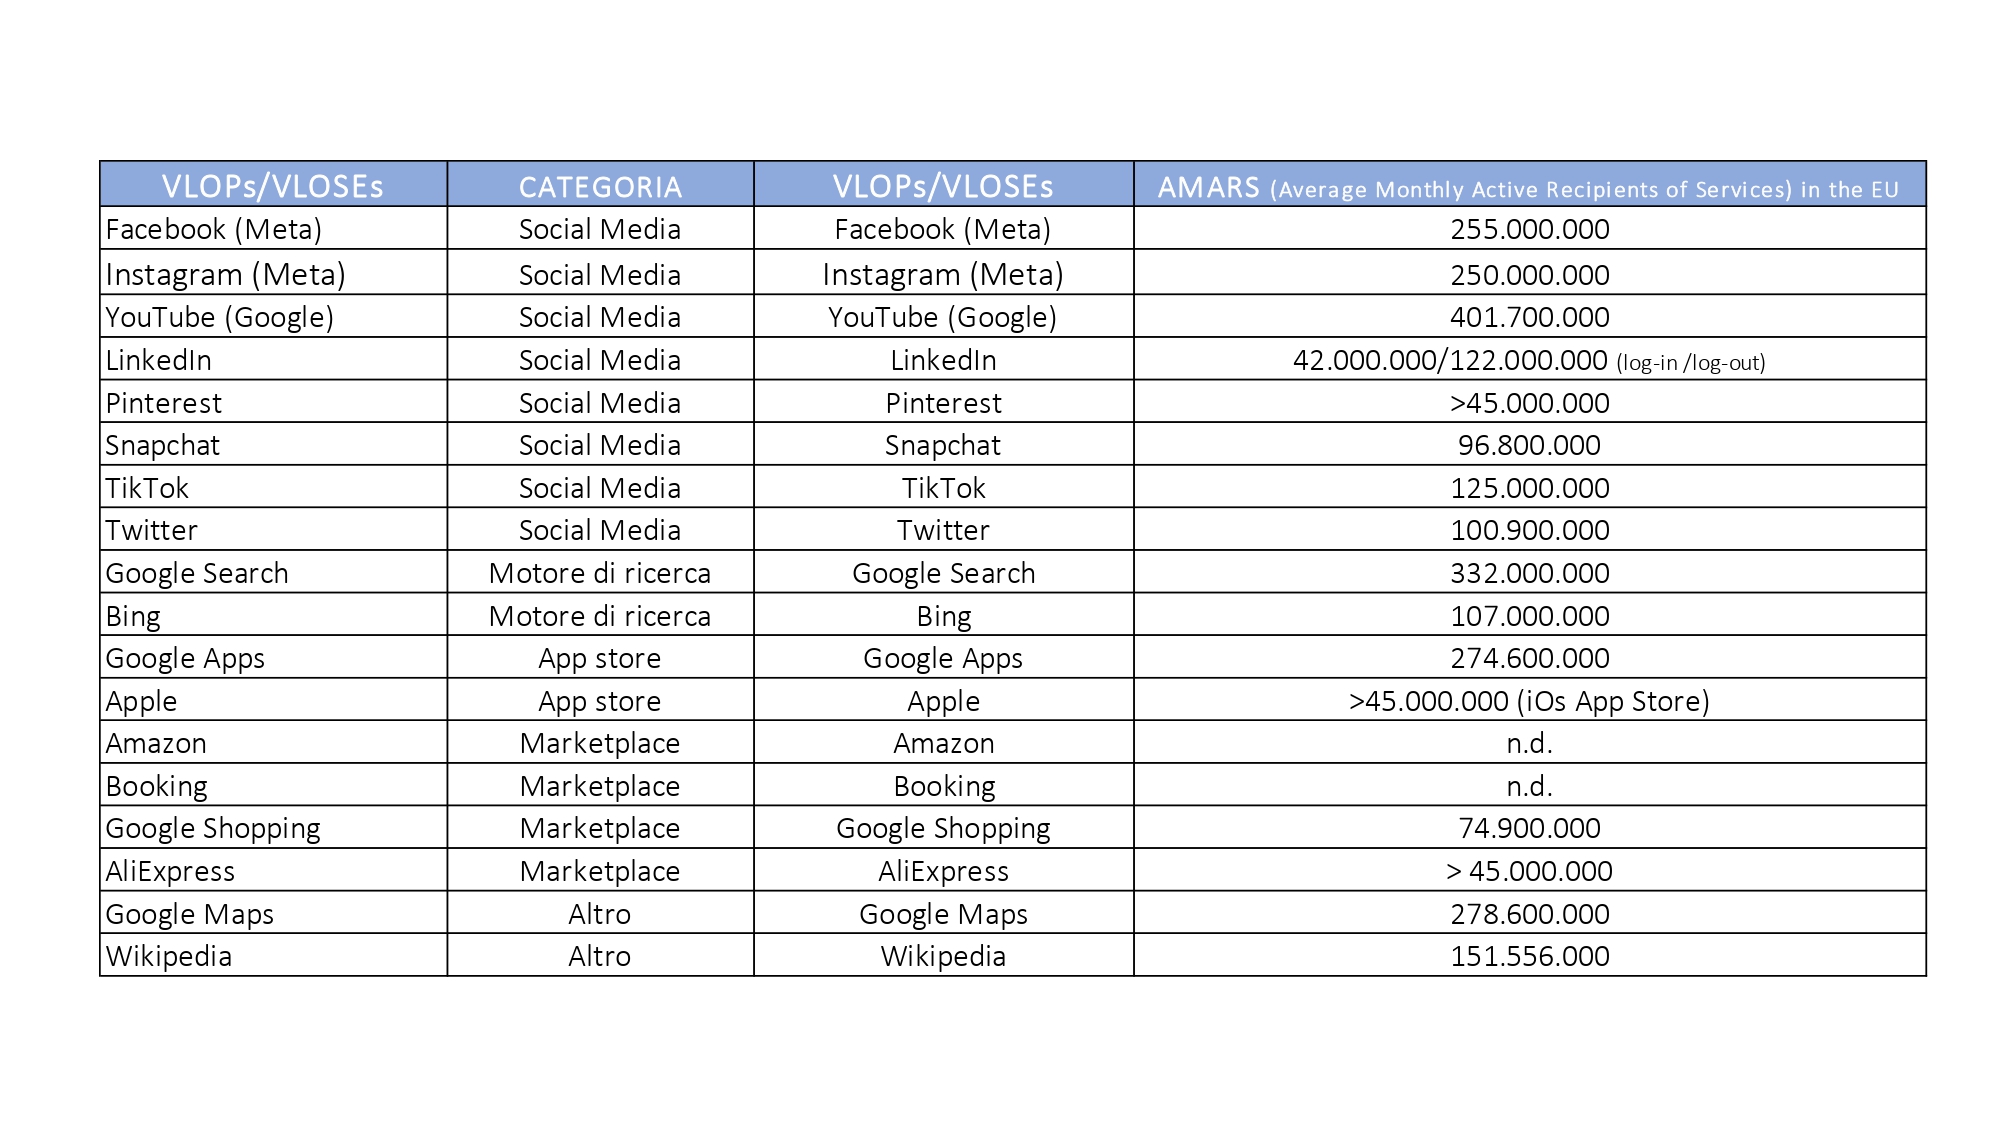Select the TikTok value 125.000.000
The image size is (2000, 1125).
[1529, 488]
